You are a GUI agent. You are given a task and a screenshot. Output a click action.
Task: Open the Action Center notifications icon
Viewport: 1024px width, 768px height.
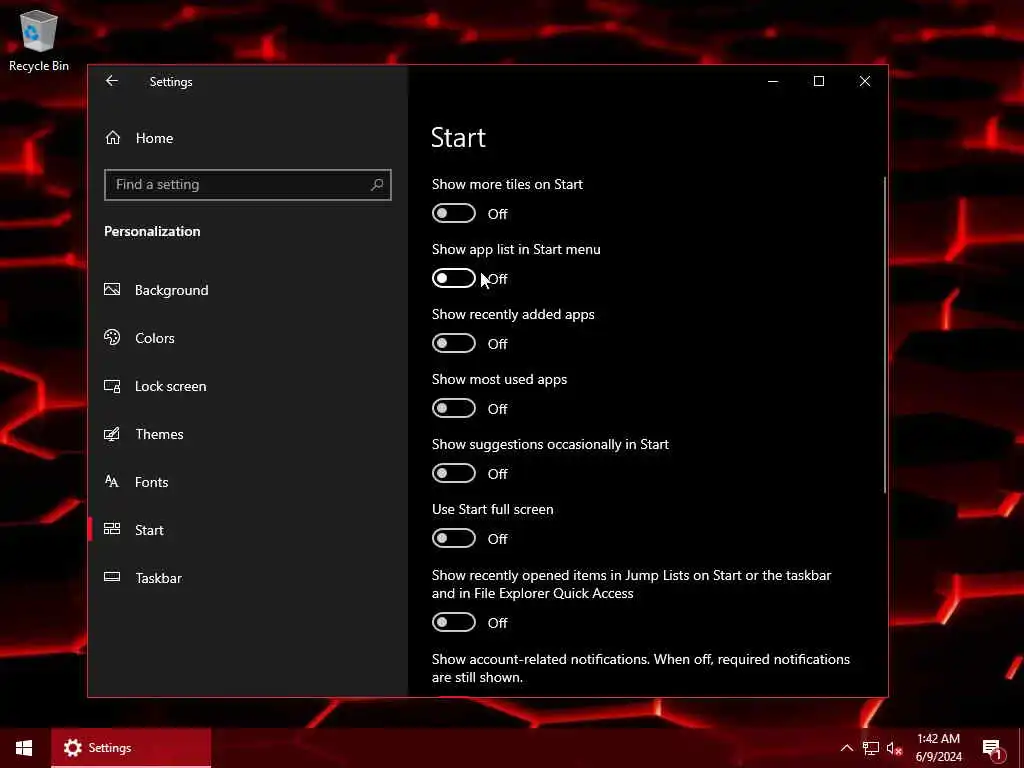pos(993,749)
